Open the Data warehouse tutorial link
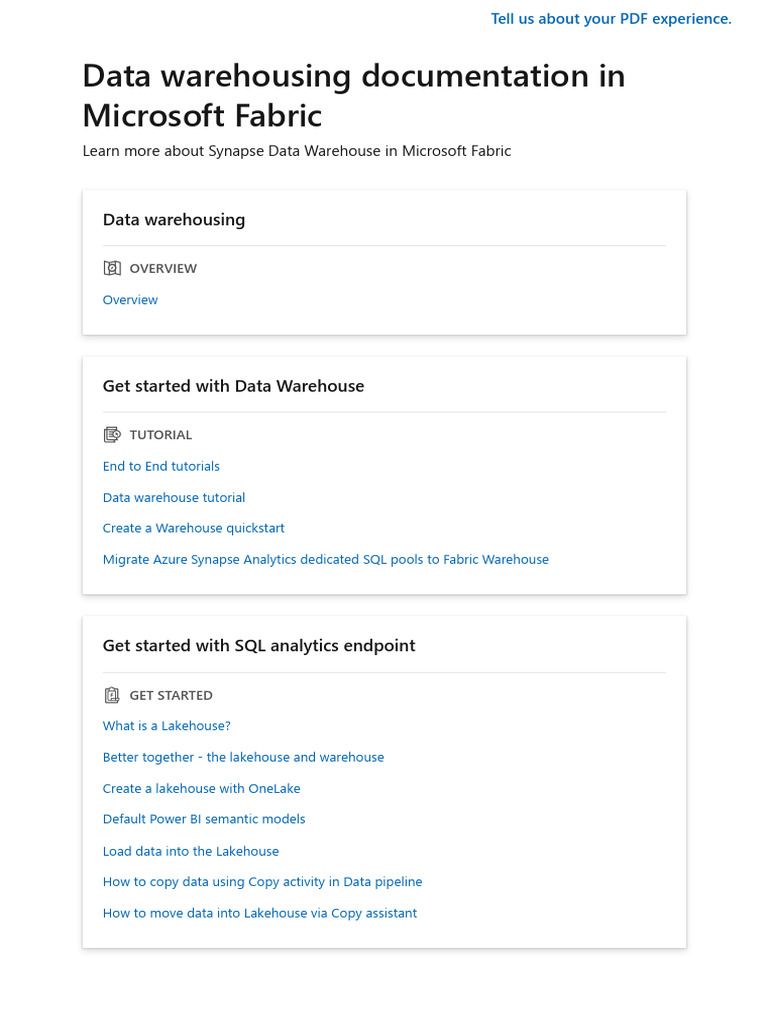 coord(174,497)
